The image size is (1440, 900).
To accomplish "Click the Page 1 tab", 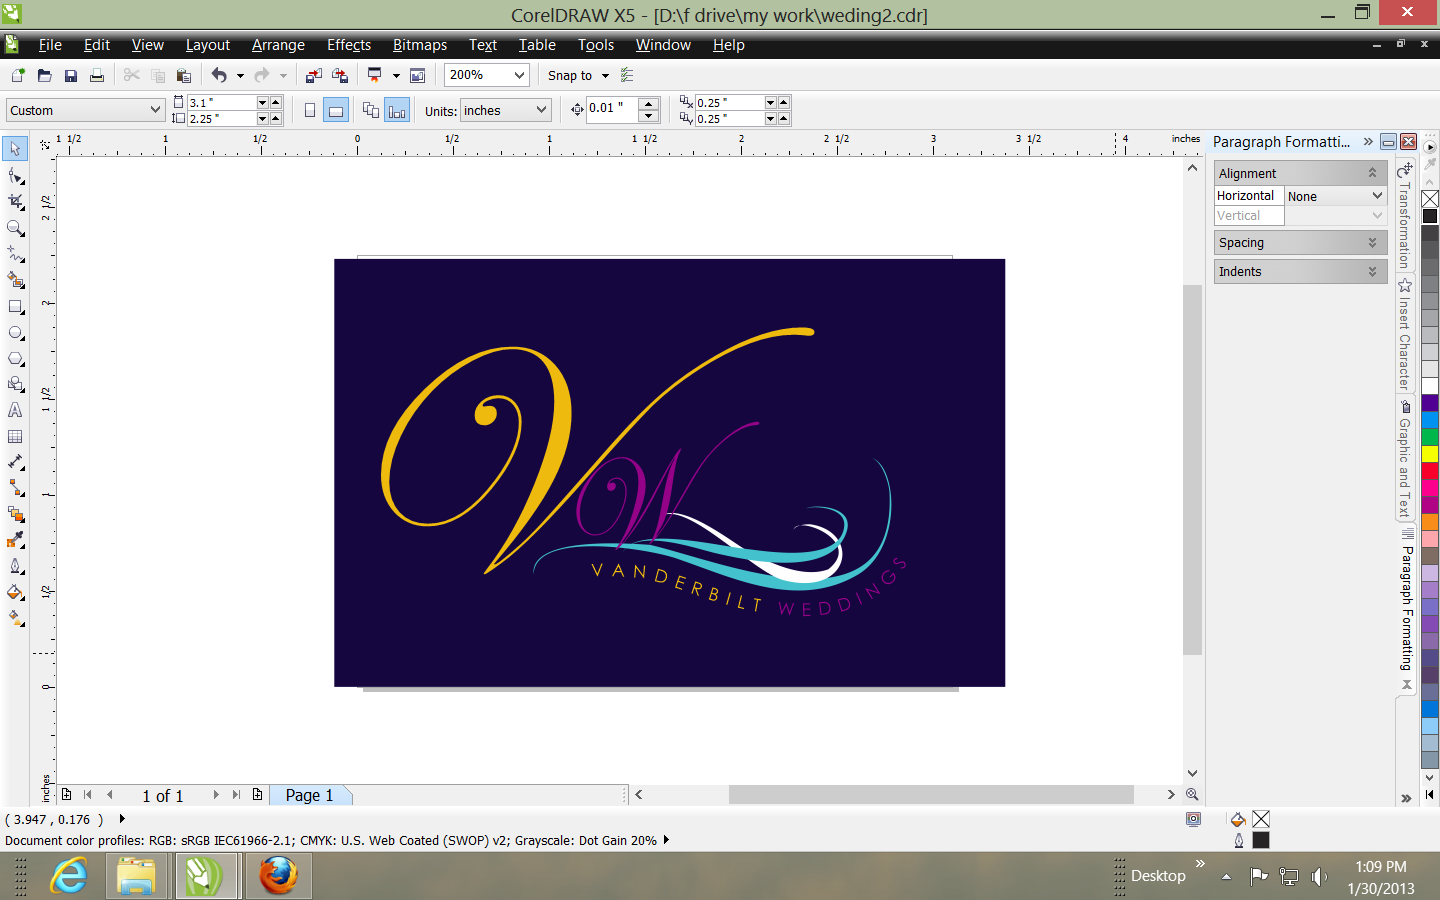I will tap(309, 795).
